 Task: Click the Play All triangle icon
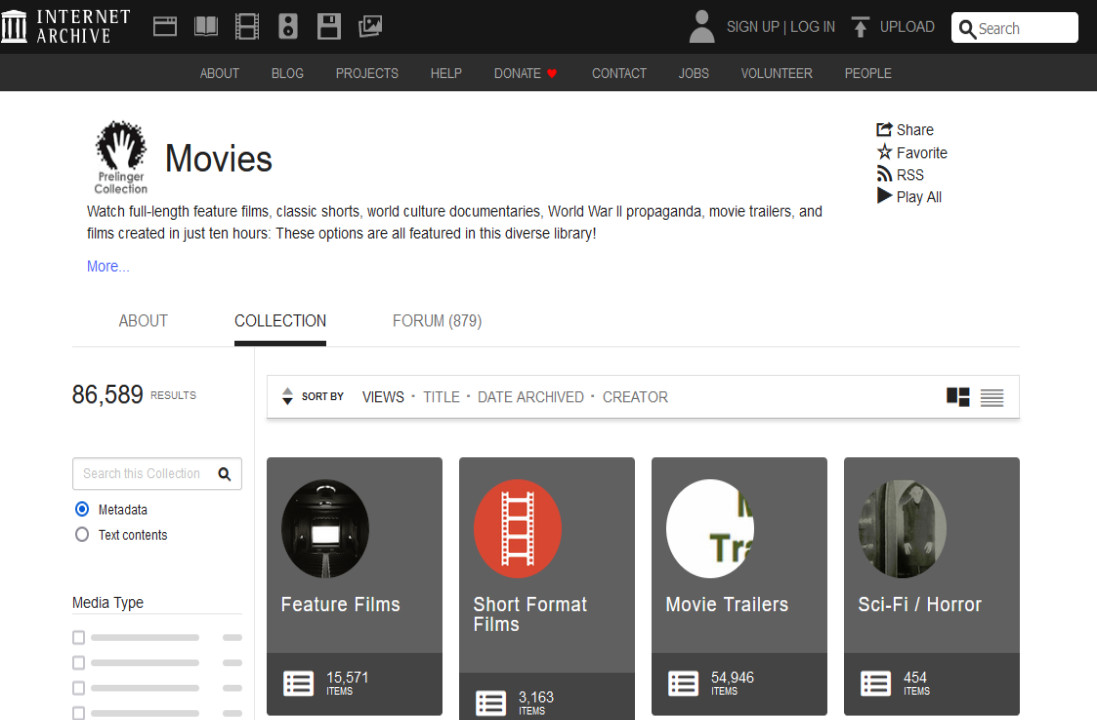tap(884, 196)
